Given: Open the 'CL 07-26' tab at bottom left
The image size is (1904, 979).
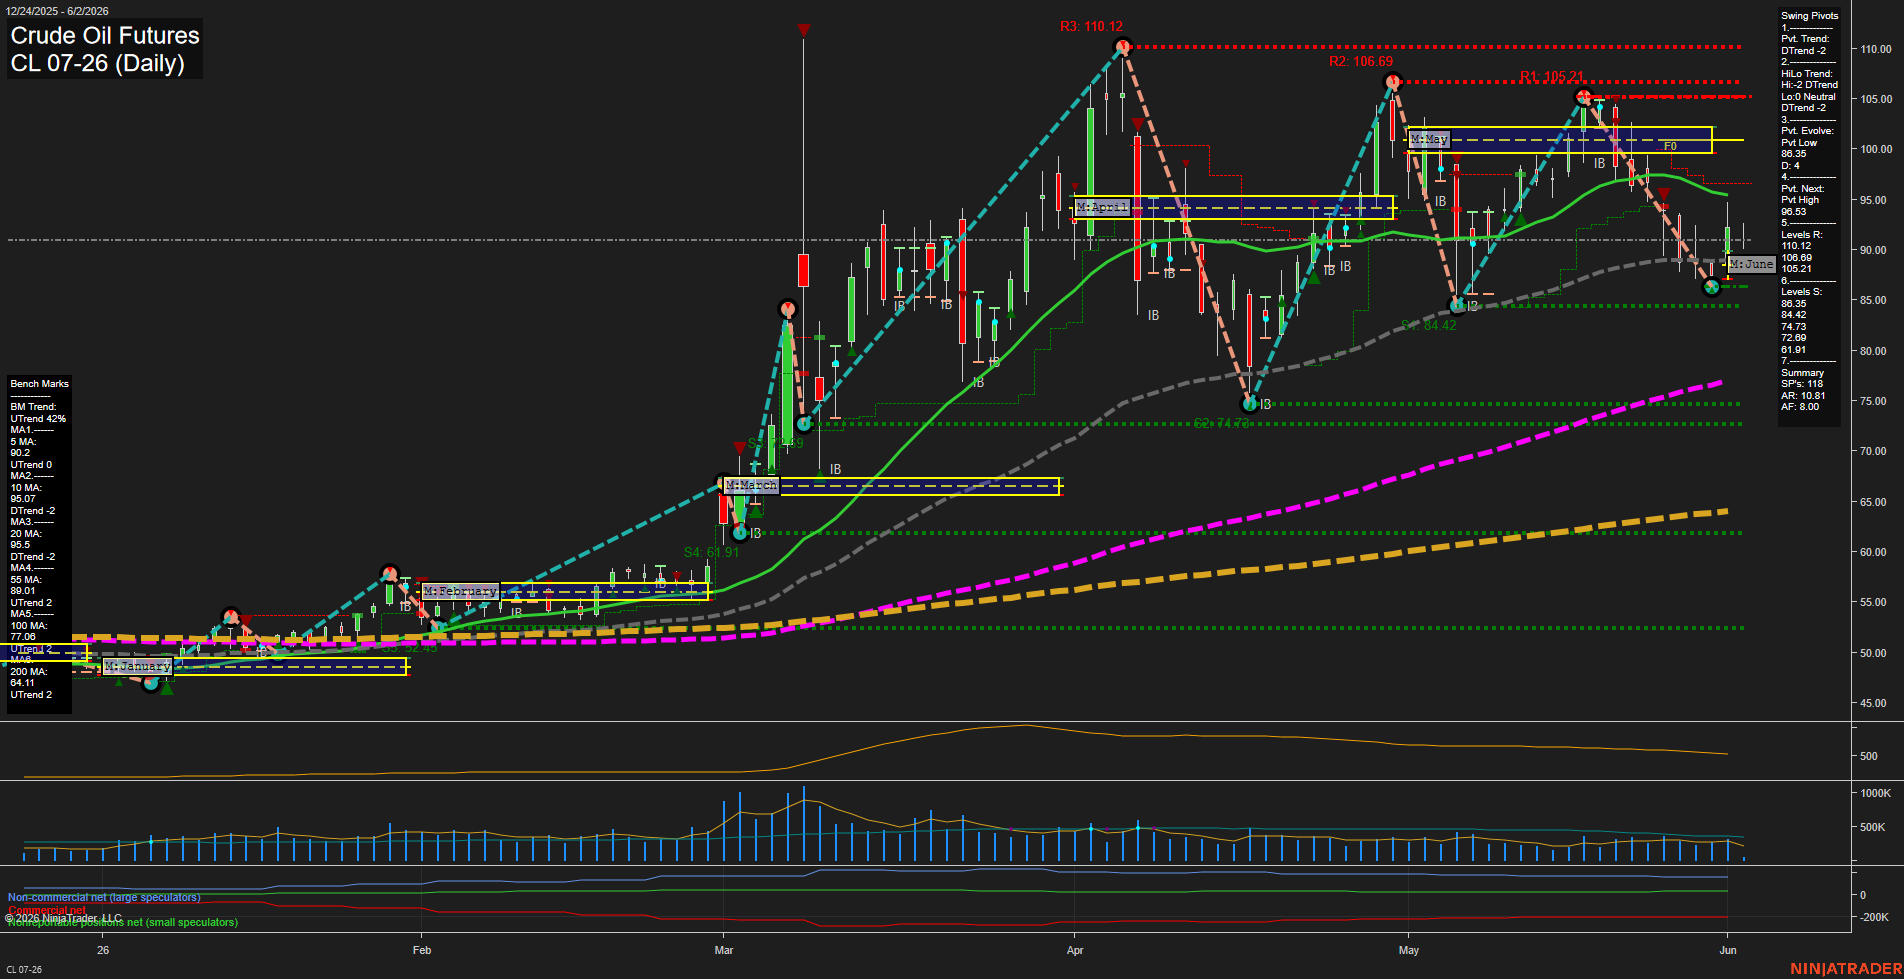Looking at the screenshot, I should pos(24,969).
